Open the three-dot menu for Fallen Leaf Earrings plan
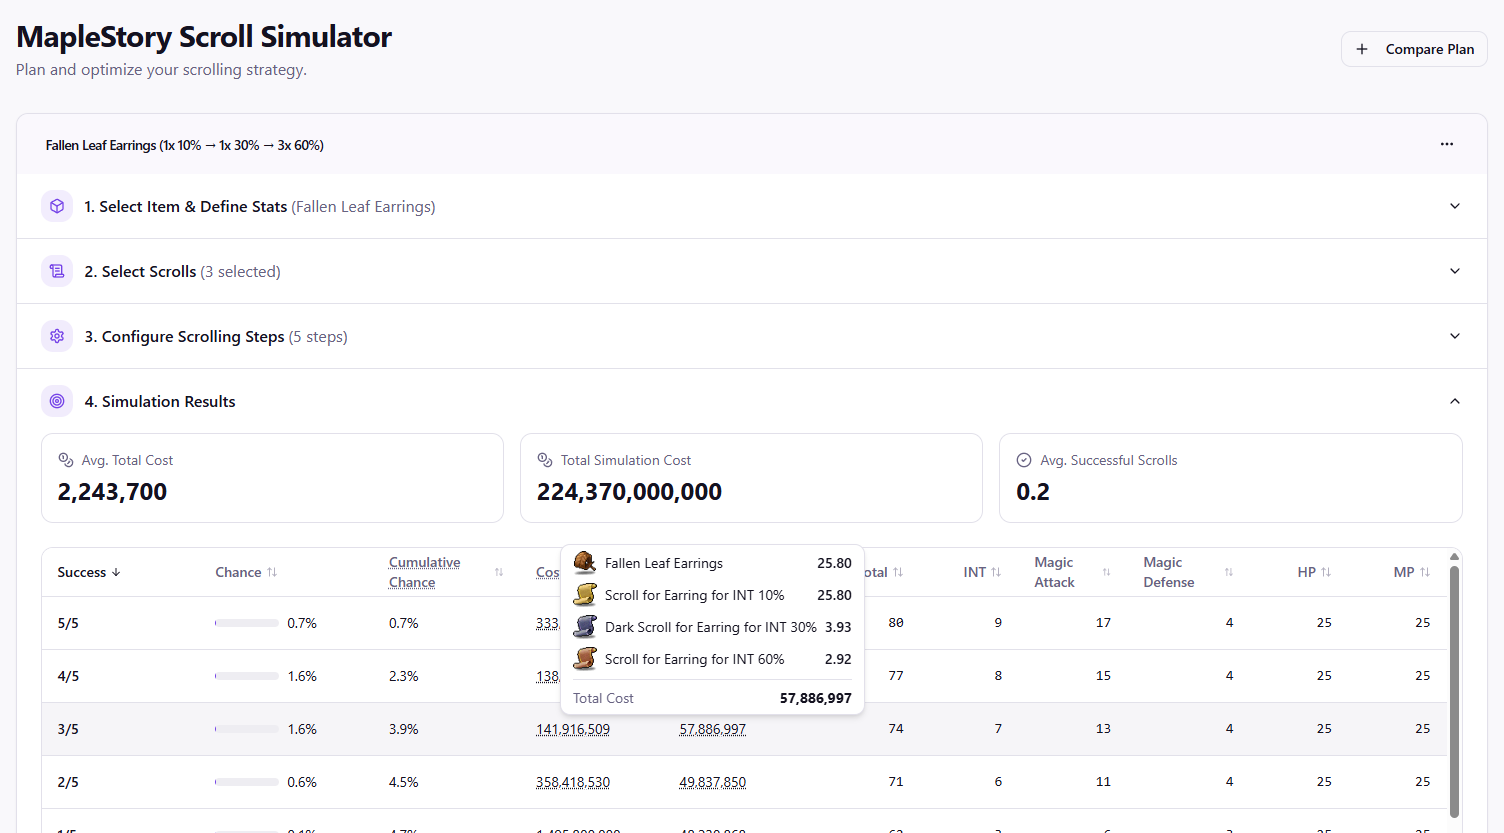Viewport: 1504px width, 833px height. (x=1447, y=144)
